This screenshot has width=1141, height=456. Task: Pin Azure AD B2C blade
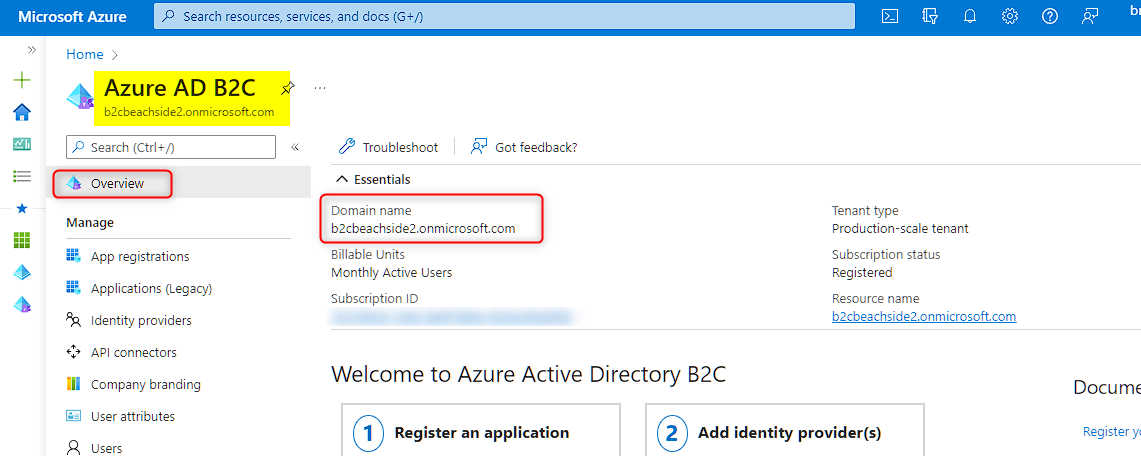(x=288, y=88)
